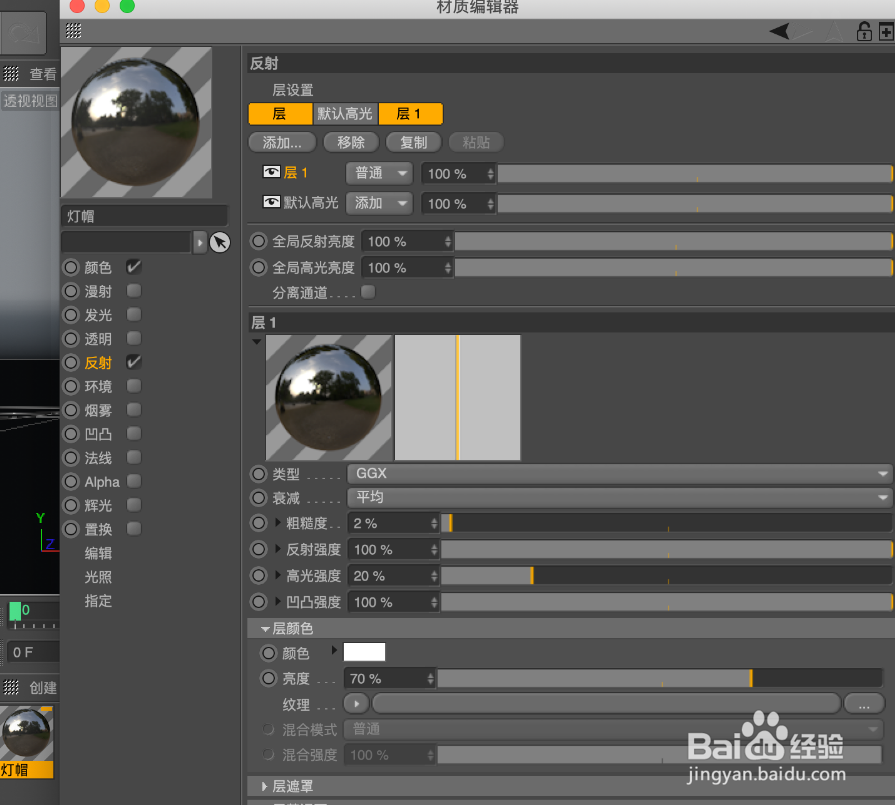
Task: Click the lock icon at top right
Action: pyautogui.click(x=863, y=31)
